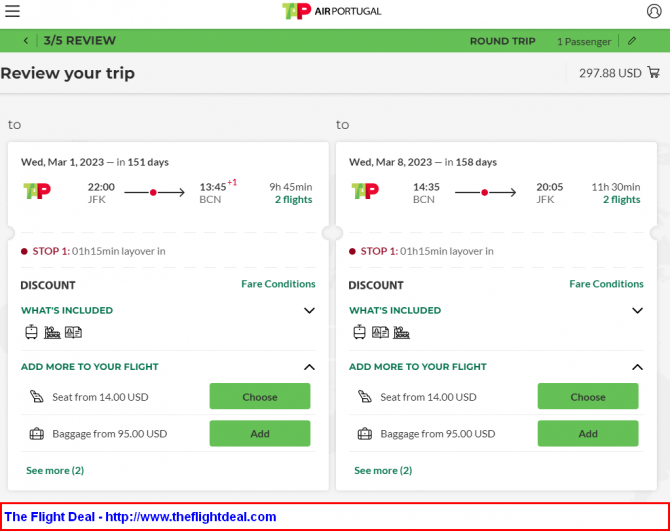Click the 1 Passenger label
Viewport: 670px width, 531px height.
pos(584,41)
